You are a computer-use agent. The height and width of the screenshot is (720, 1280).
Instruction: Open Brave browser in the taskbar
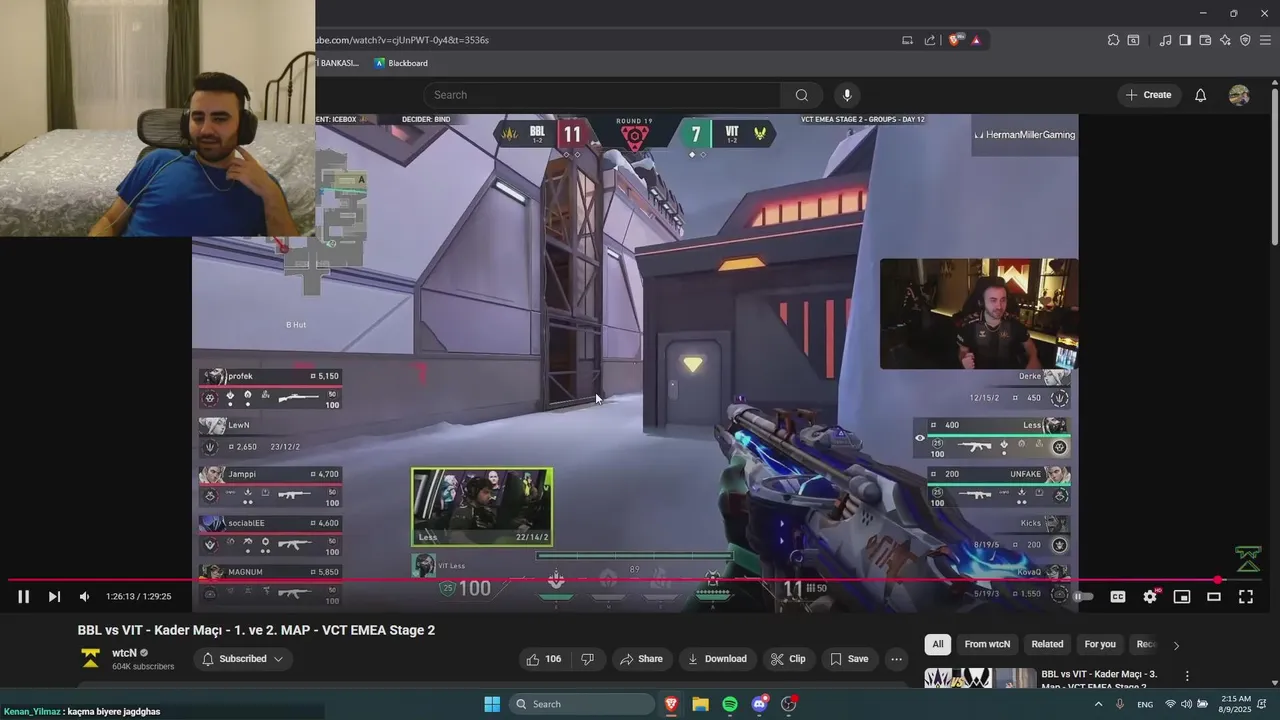click(671, 704)
